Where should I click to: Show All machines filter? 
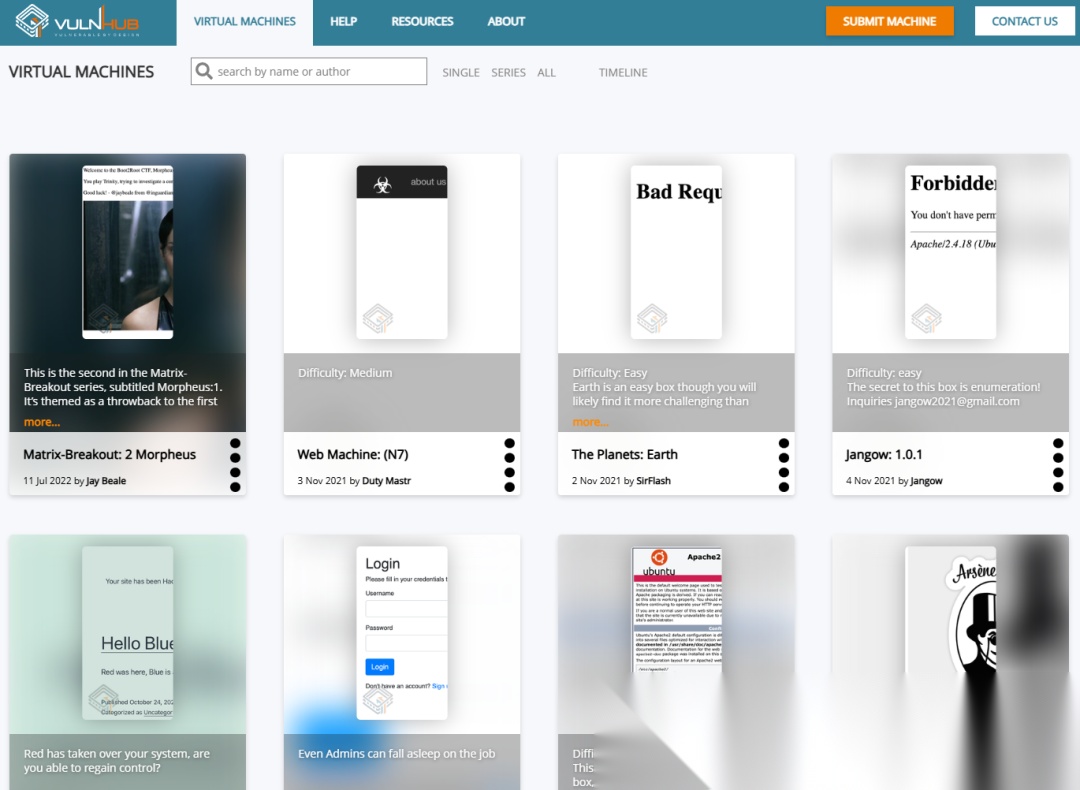[x=546, y=72]
